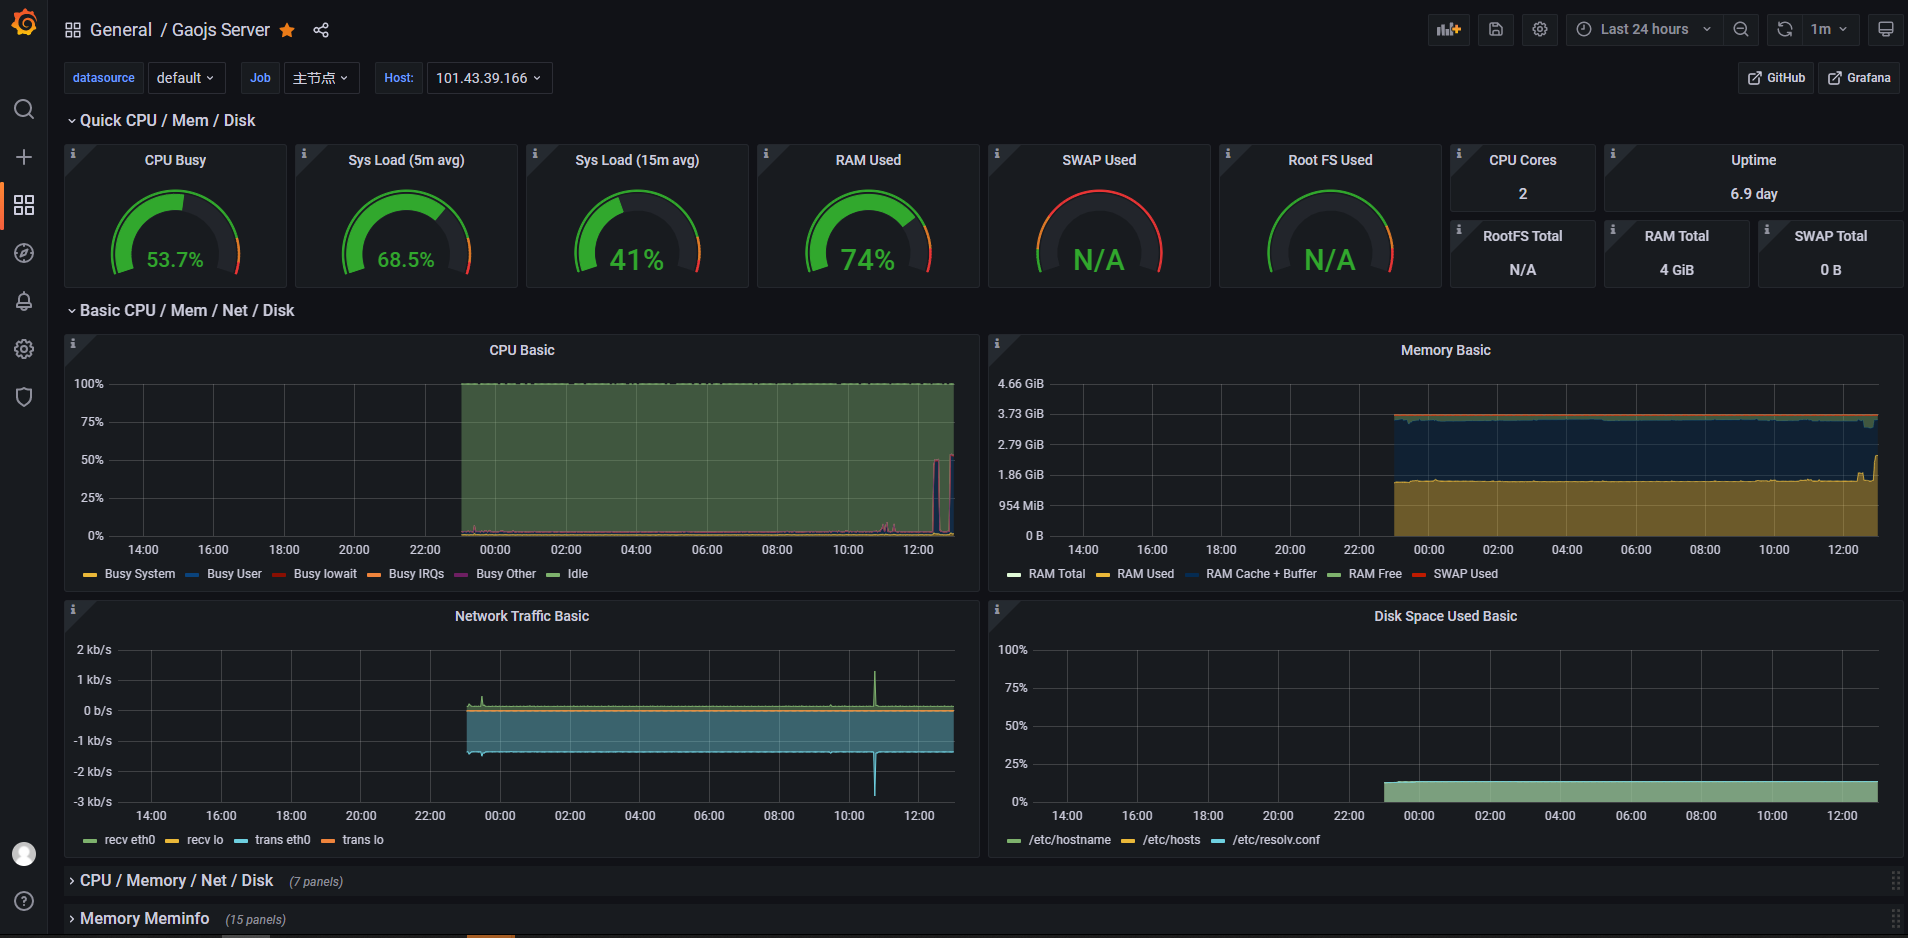Toggle RAM Total series in Memory legend
This screenshot has height=938, width=1908.
point(1056,574)
